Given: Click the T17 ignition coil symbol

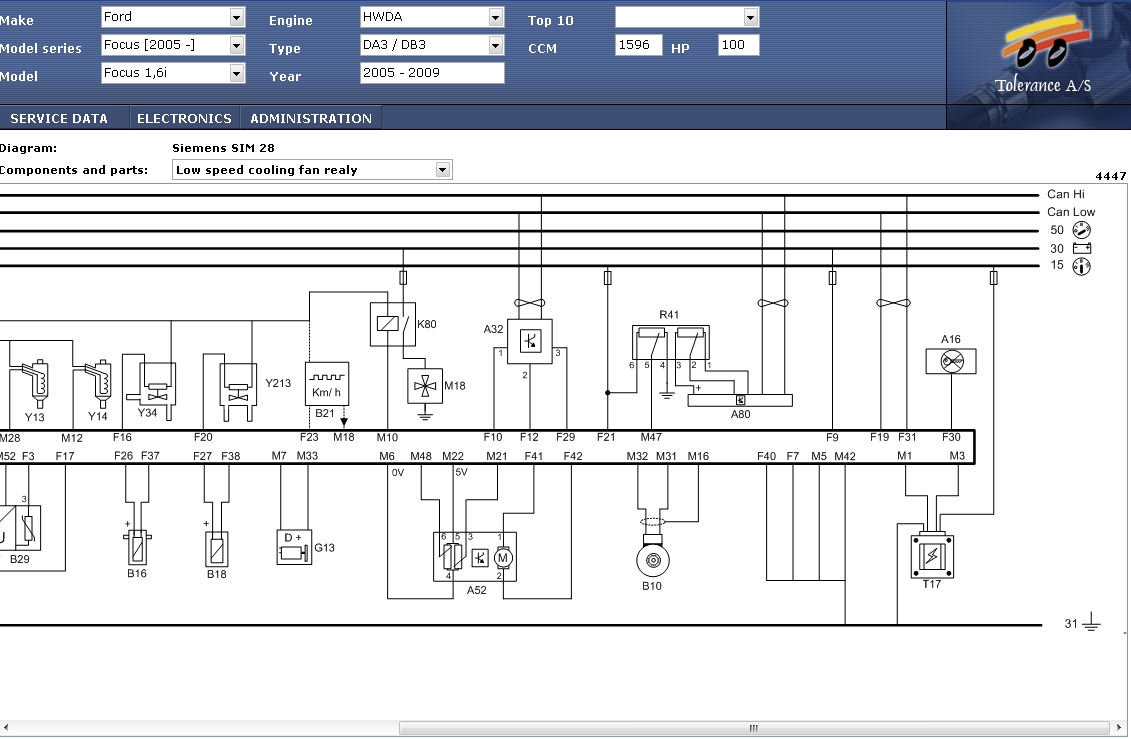Looking at the screenshot, I should click(932, 556).
